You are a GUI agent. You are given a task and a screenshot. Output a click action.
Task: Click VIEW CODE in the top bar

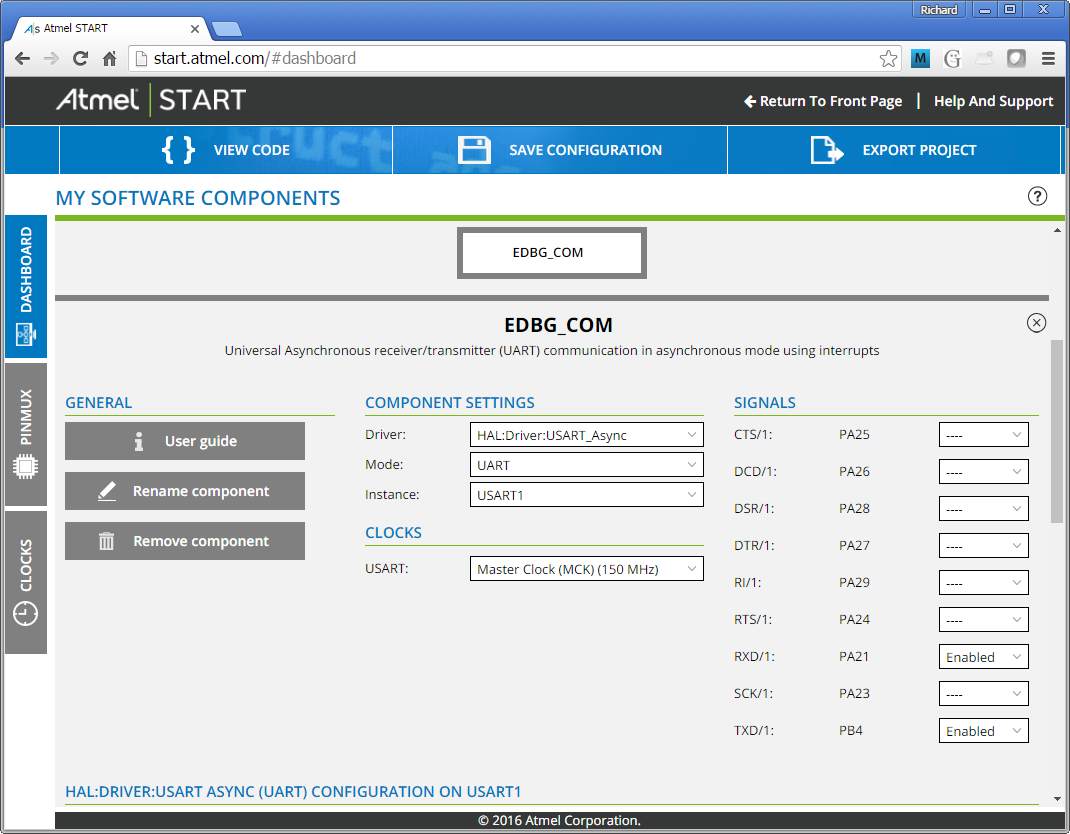click(226, 149)
